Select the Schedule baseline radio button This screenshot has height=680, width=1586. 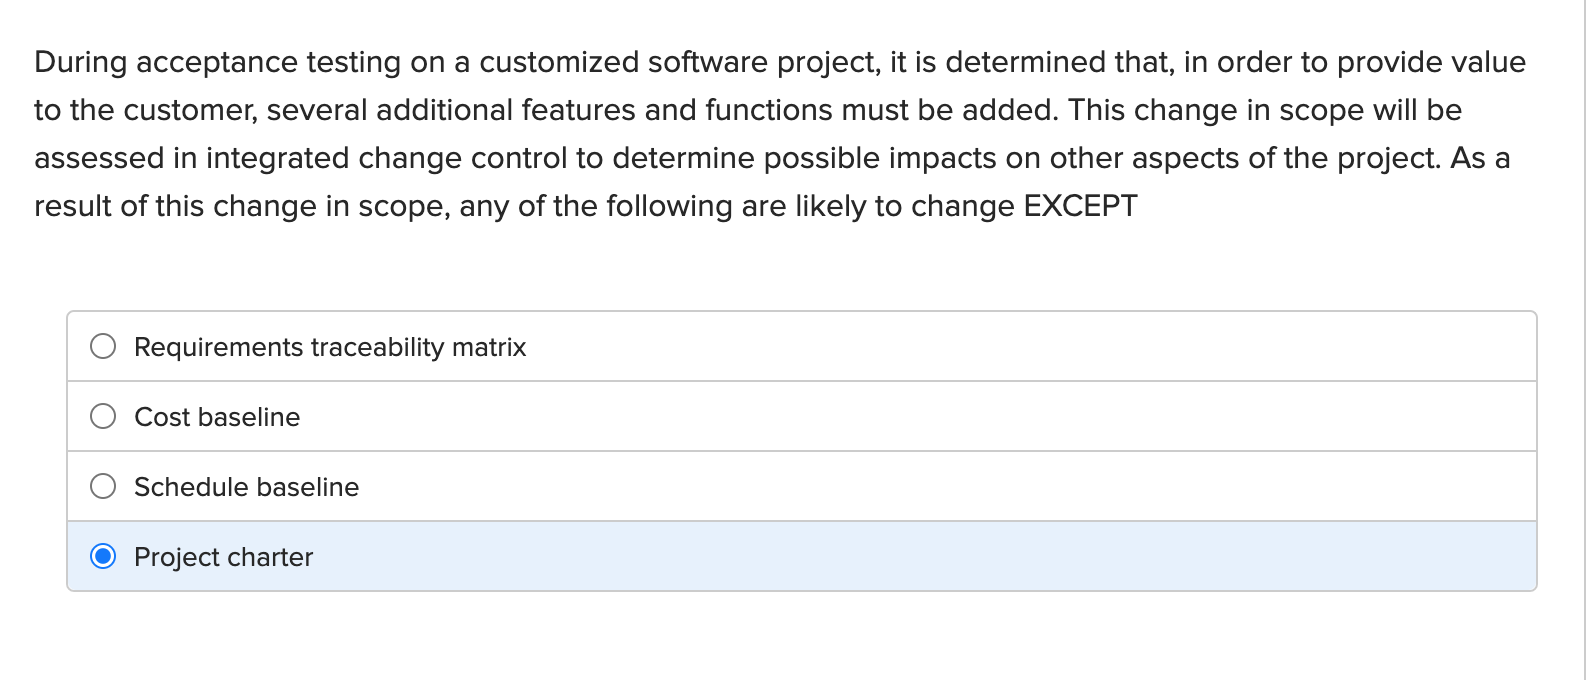(103, 486)
